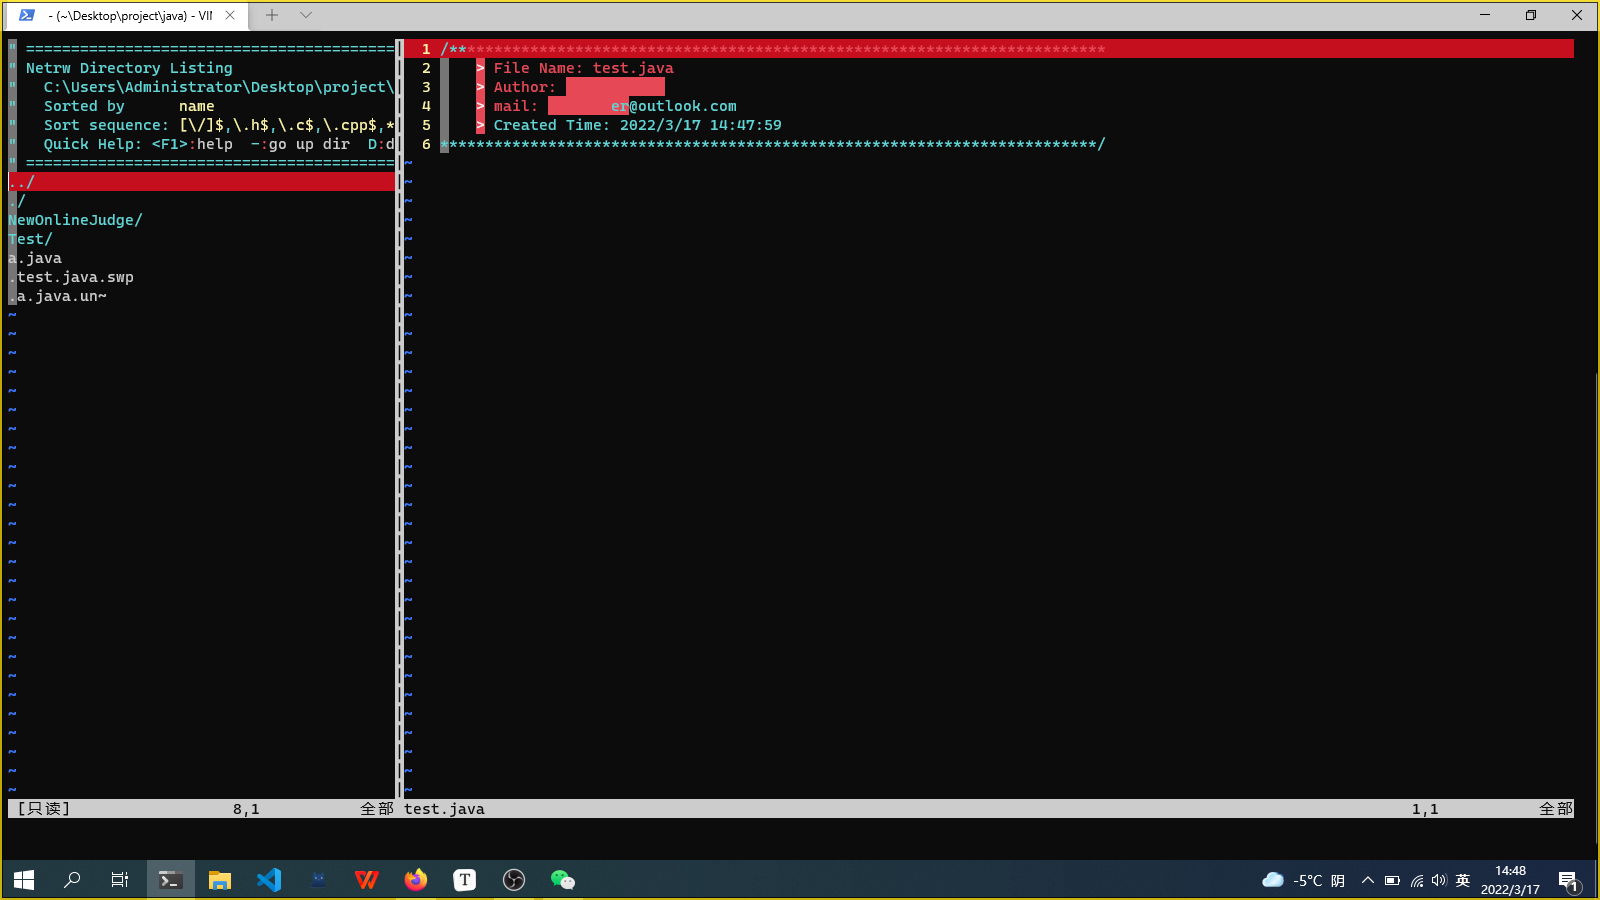1600x900 pixels.
Task: Click the PowerShell icon on terminal tab
Action: tap(27, 15)
